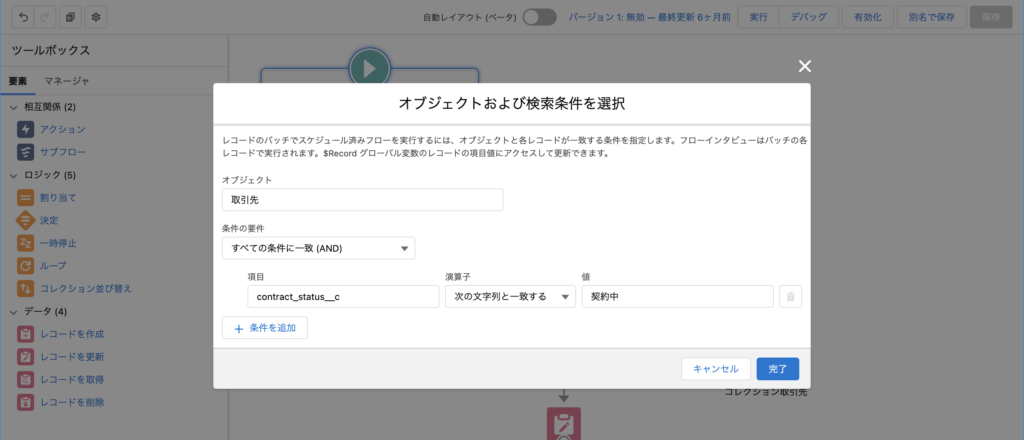Screen dimensions: 1024x440
Task: Open the 条件の要件 dropdown
Action: [318, 248]
